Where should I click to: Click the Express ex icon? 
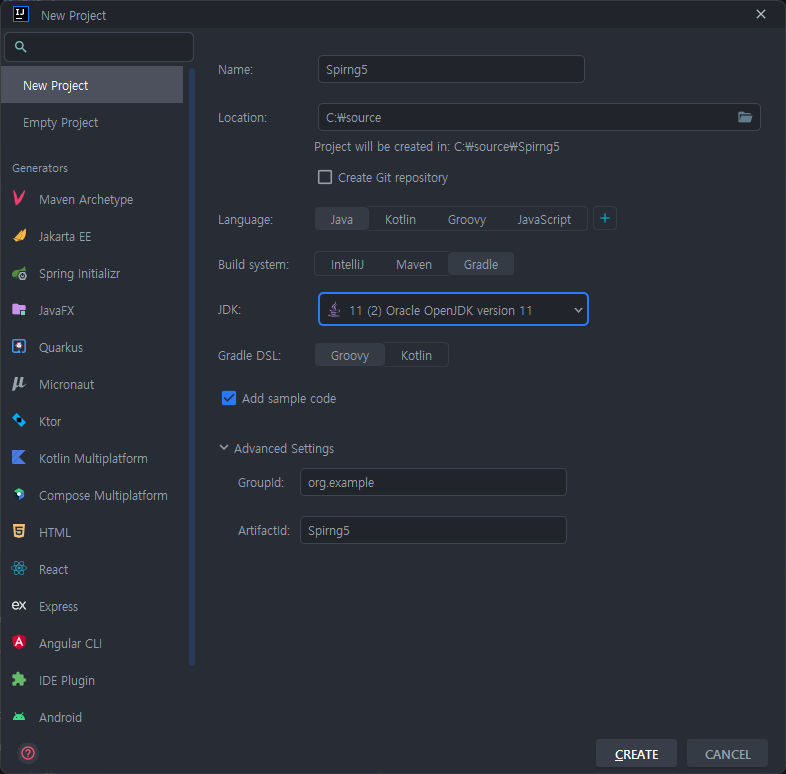19,606
